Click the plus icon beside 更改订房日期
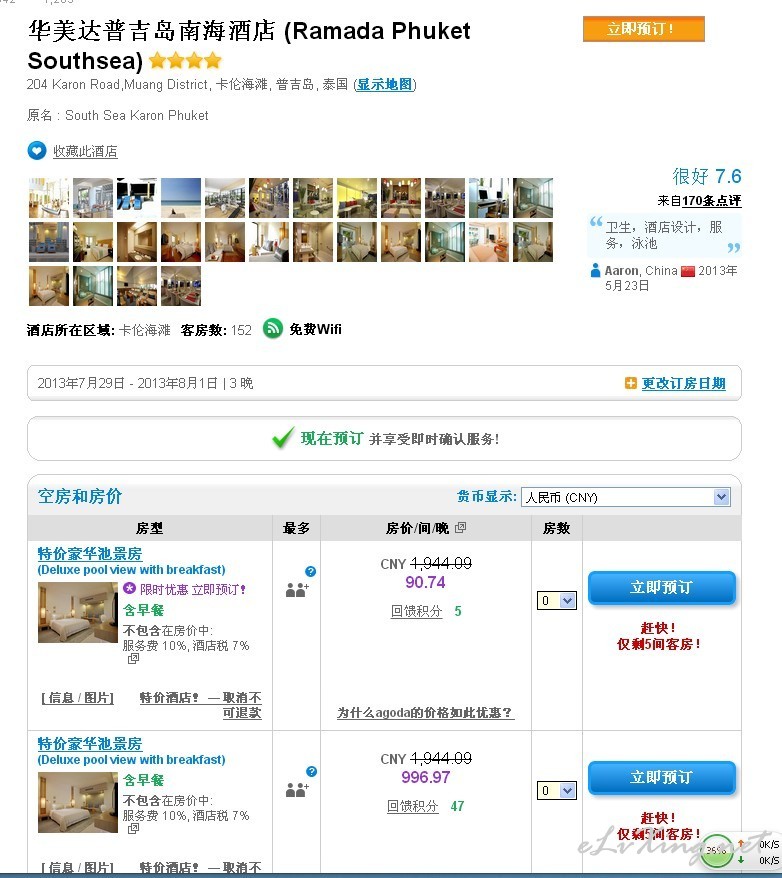The height and width of the screenshot is (878, 782). click(630, 383)
